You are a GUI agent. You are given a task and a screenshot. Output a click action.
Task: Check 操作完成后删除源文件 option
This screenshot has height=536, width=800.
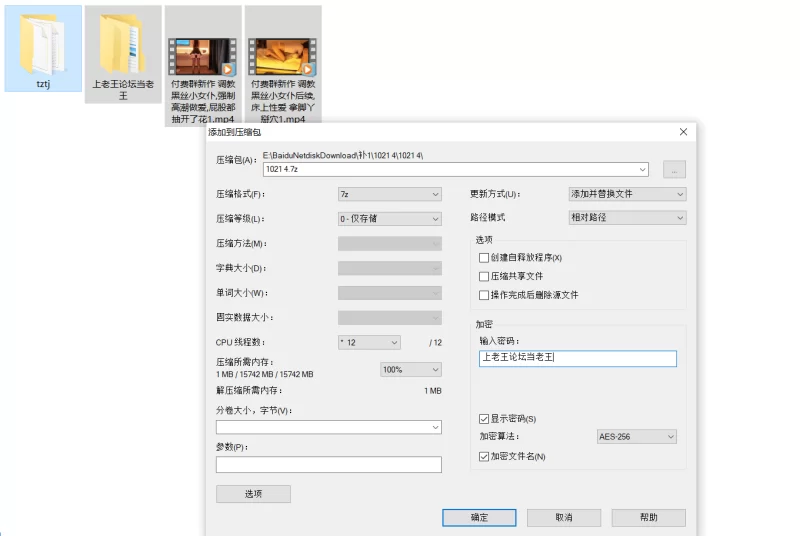tap(485, 295)
